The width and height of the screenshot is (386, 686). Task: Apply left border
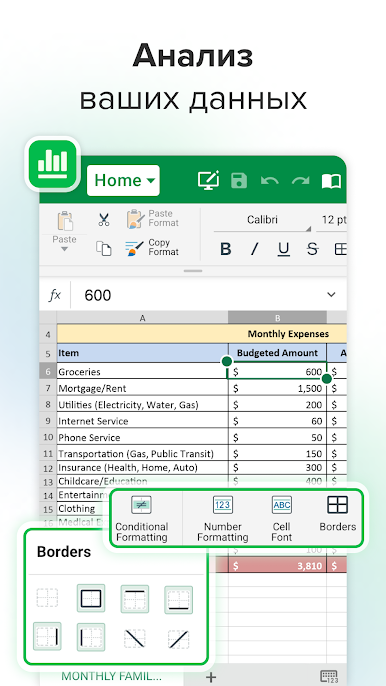point(91,637)
